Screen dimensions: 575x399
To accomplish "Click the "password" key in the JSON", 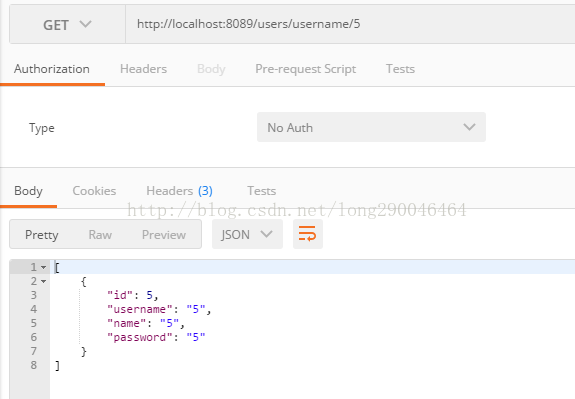I will 140,337.
